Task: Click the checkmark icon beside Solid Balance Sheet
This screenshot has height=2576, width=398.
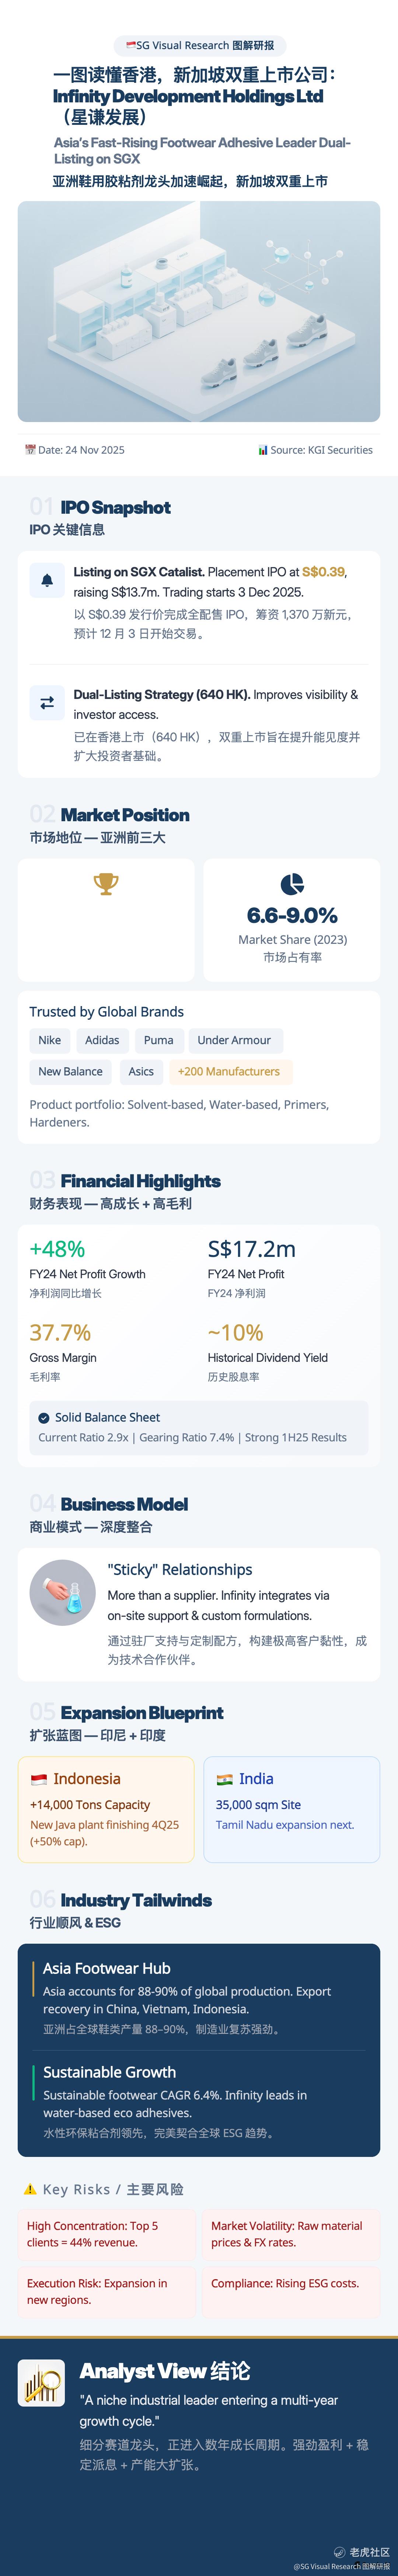Action: (x=44, y=1418)
